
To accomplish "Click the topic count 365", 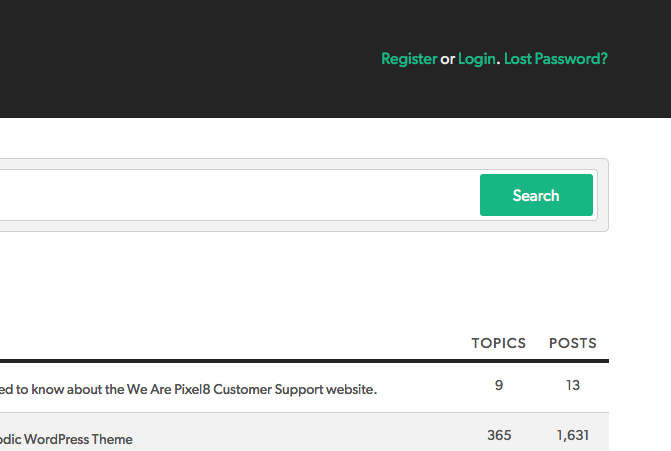I will pyautogui.click(x=498, y=435).
